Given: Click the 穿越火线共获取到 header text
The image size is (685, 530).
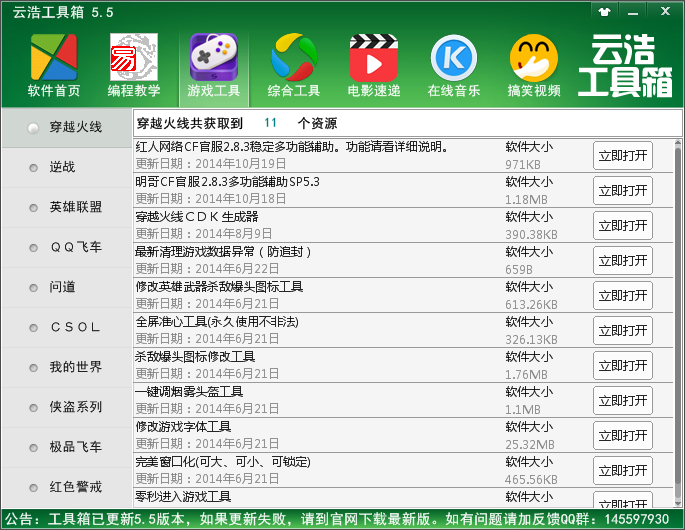Looking at the screenshot, I should click(190, 123).
